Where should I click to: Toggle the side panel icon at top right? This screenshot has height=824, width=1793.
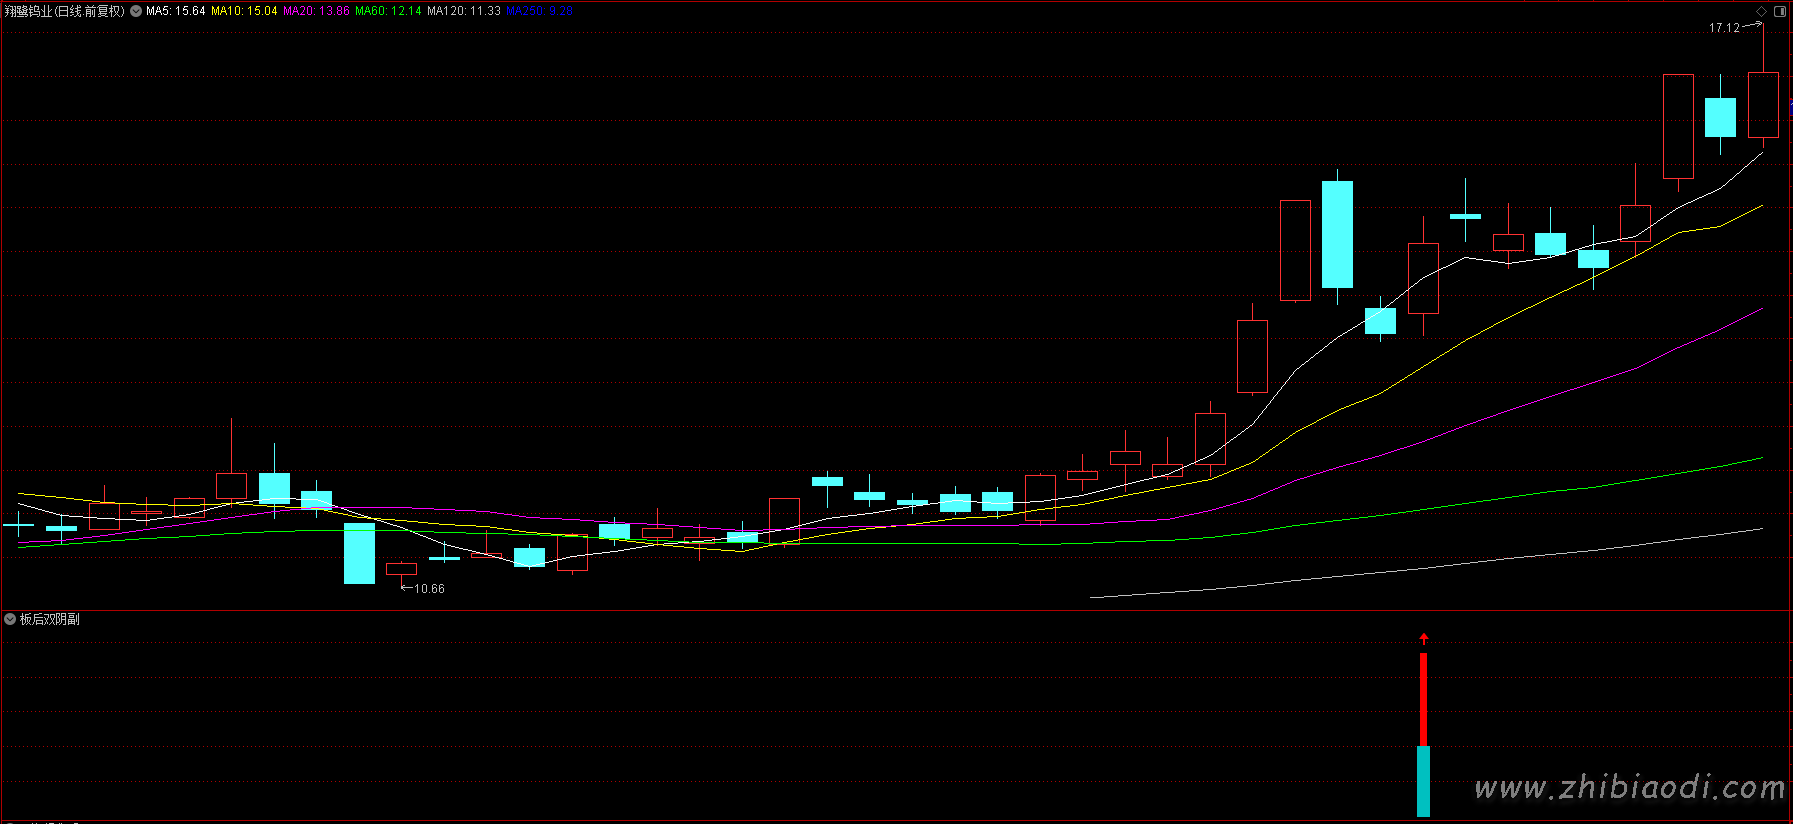click(1780, 11)
